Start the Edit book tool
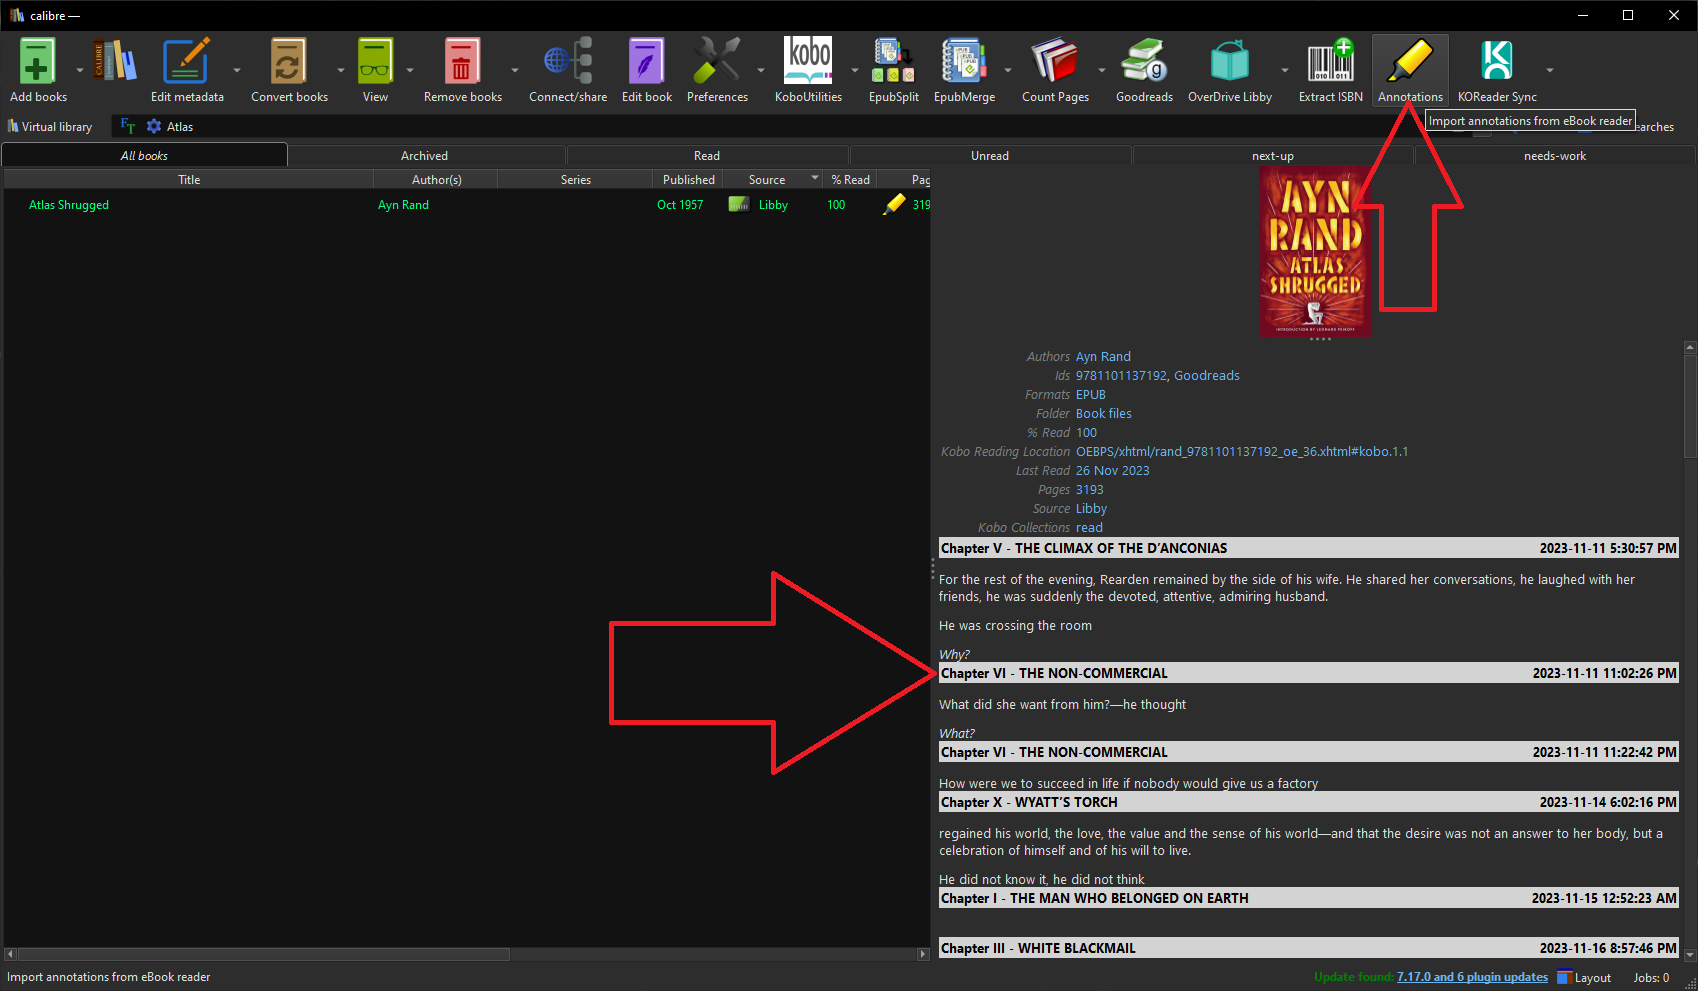Viewport: 1698px width, 991px height. [x=646, y=62]
